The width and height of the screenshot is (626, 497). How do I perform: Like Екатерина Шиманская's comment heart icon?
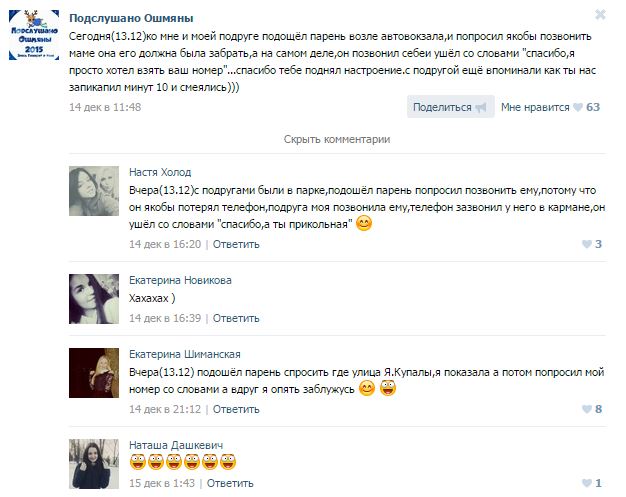point(586,409)
